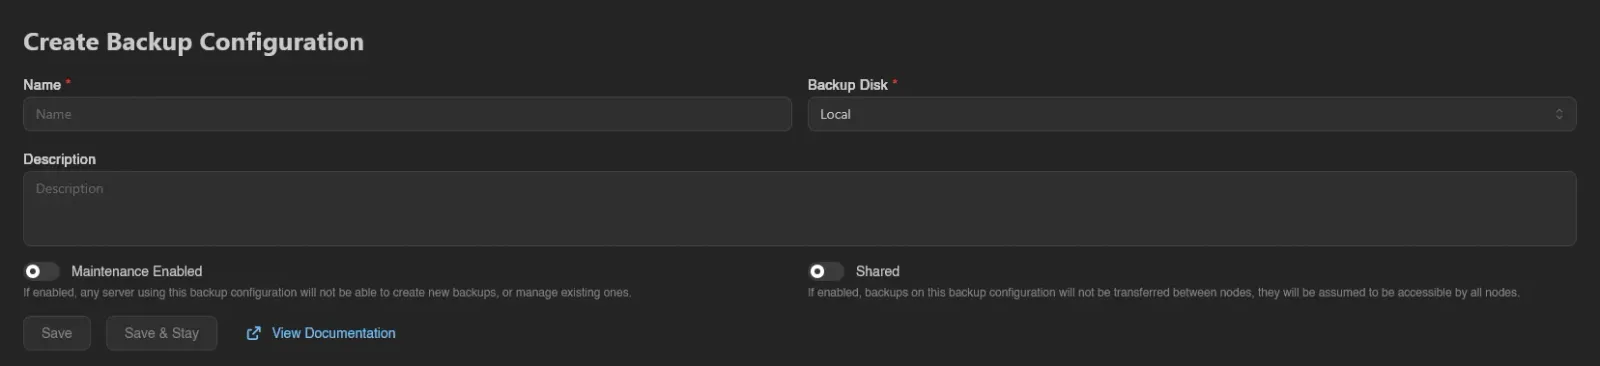The image size is (1600, 366).
Task: Click the Description text area
Action: click(800, 208)
